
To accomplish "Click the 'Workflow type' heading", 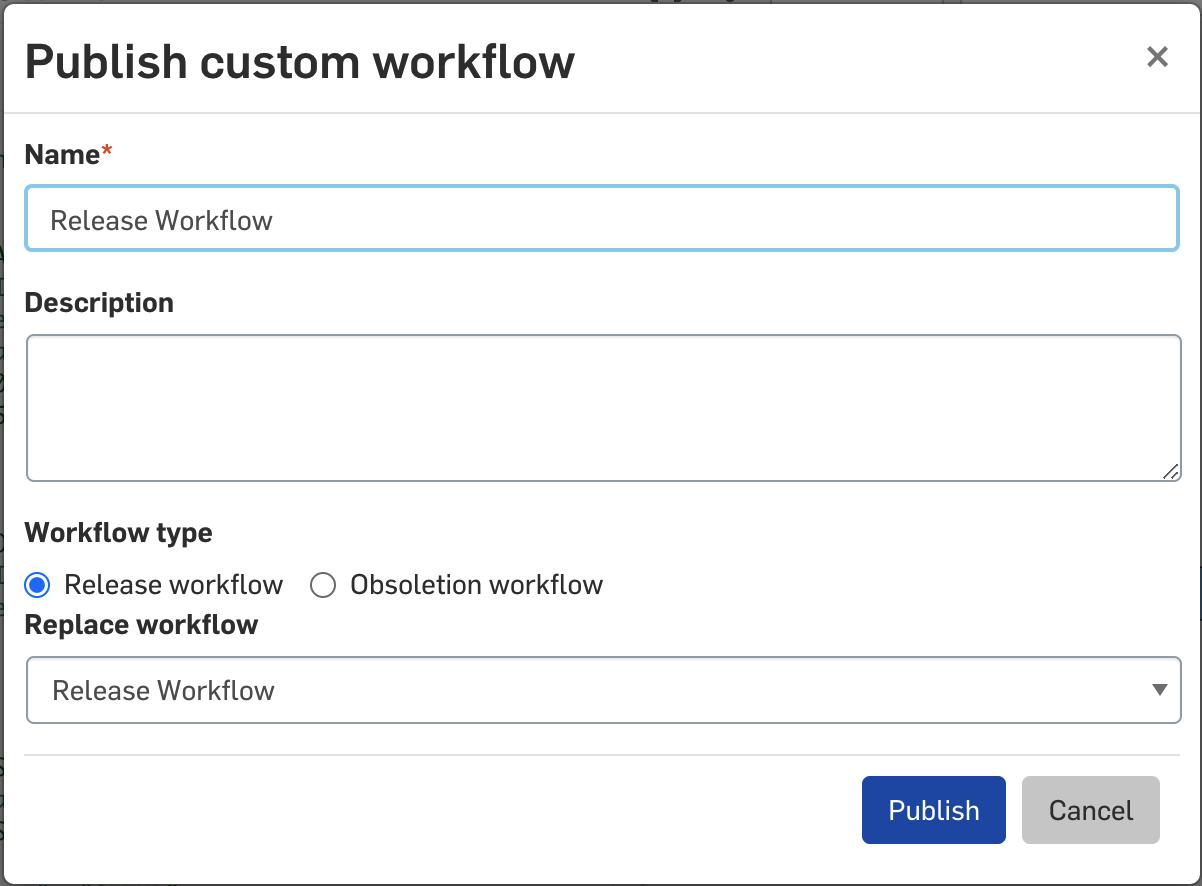I will point(118,532).
